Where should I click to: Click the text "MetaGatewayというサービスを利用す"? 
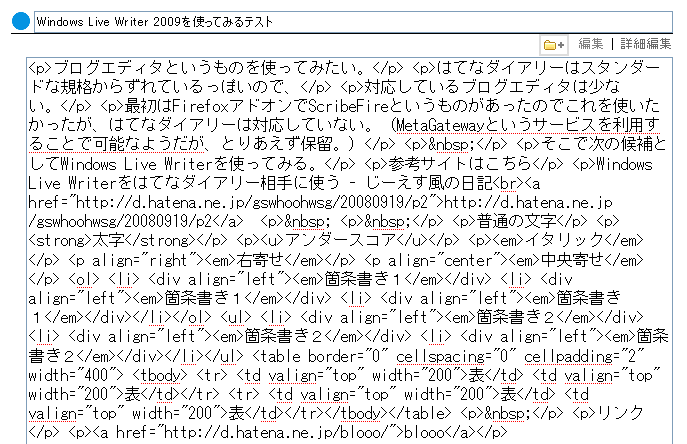pos(528,126)
